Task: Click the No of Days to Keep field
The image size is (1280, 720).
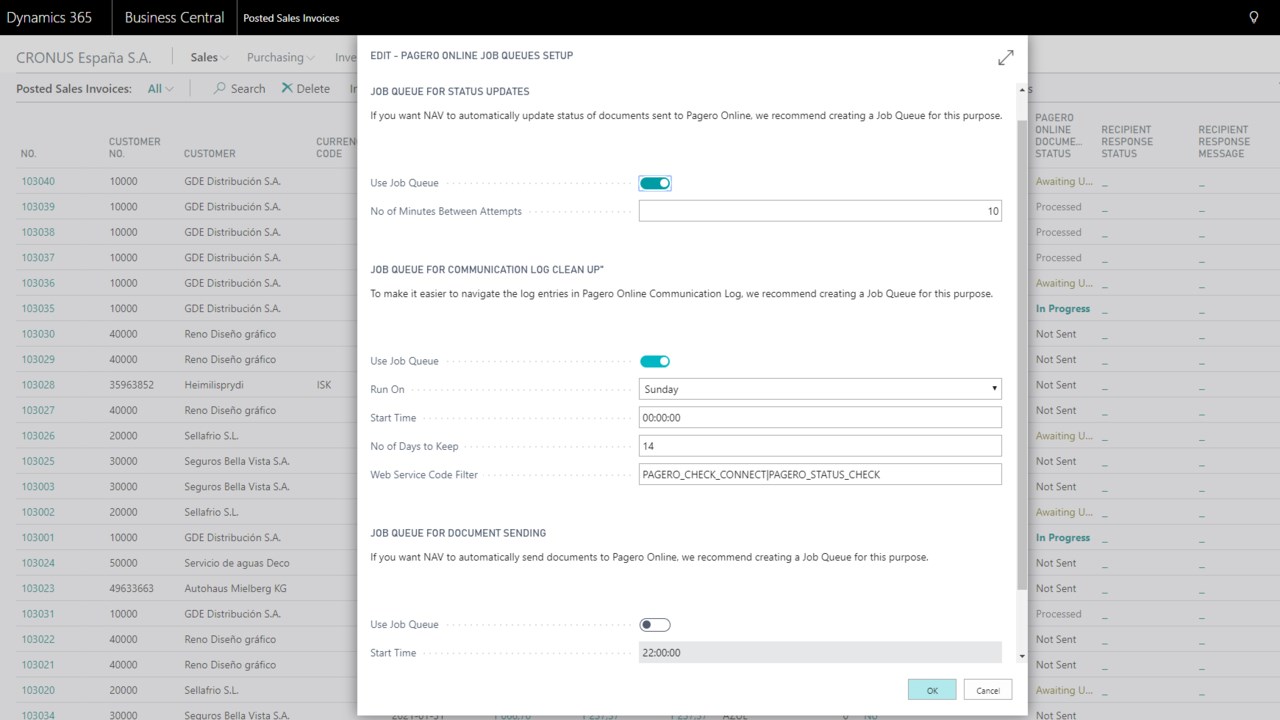Action: click(x=820, y=446)
